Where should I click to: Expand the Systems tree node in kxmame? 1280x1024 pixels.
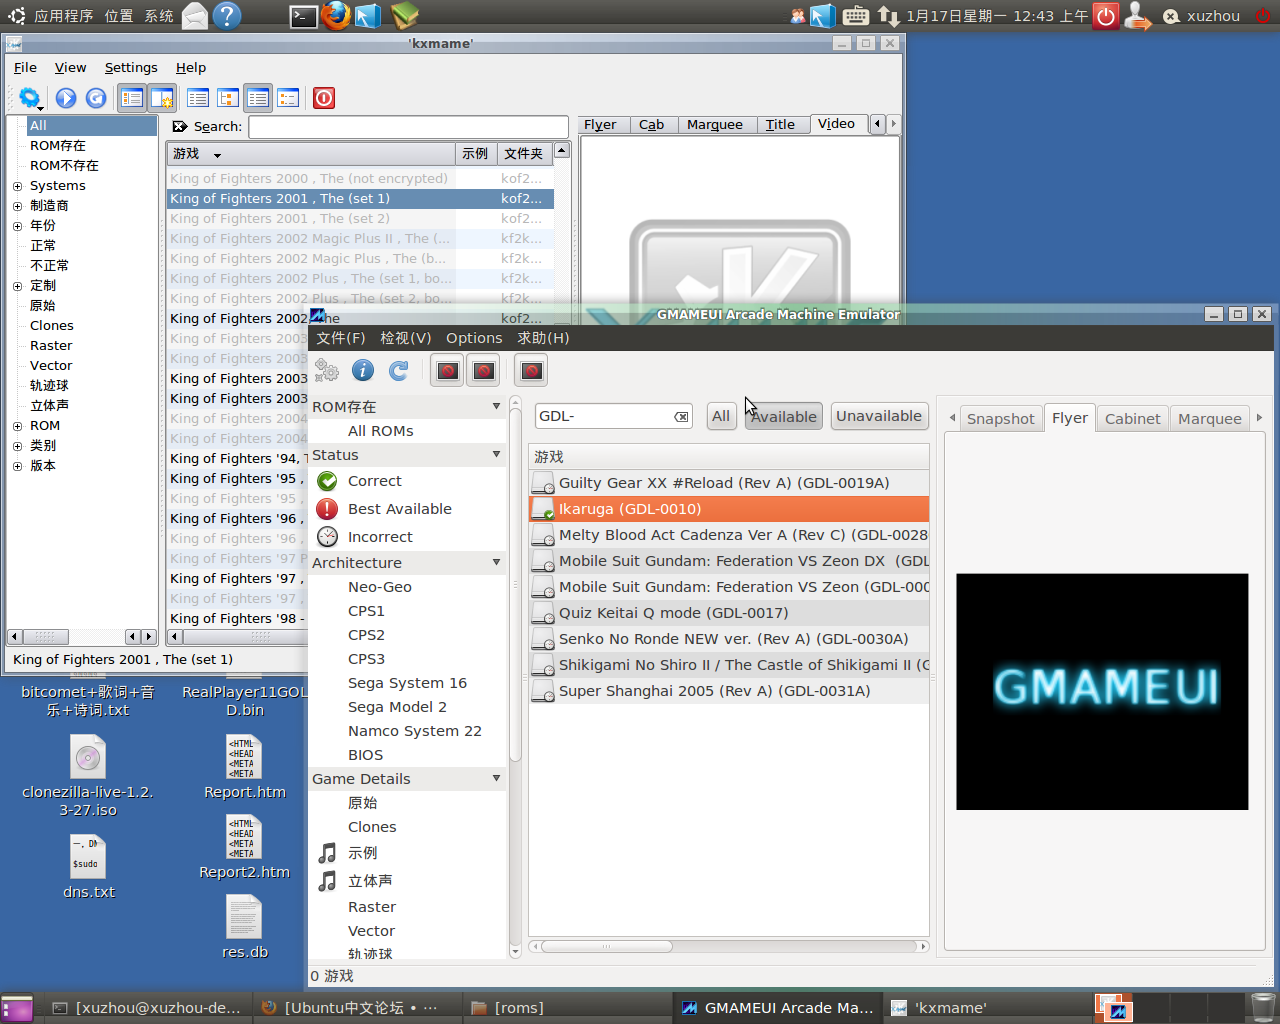click(x=17, y=186)
